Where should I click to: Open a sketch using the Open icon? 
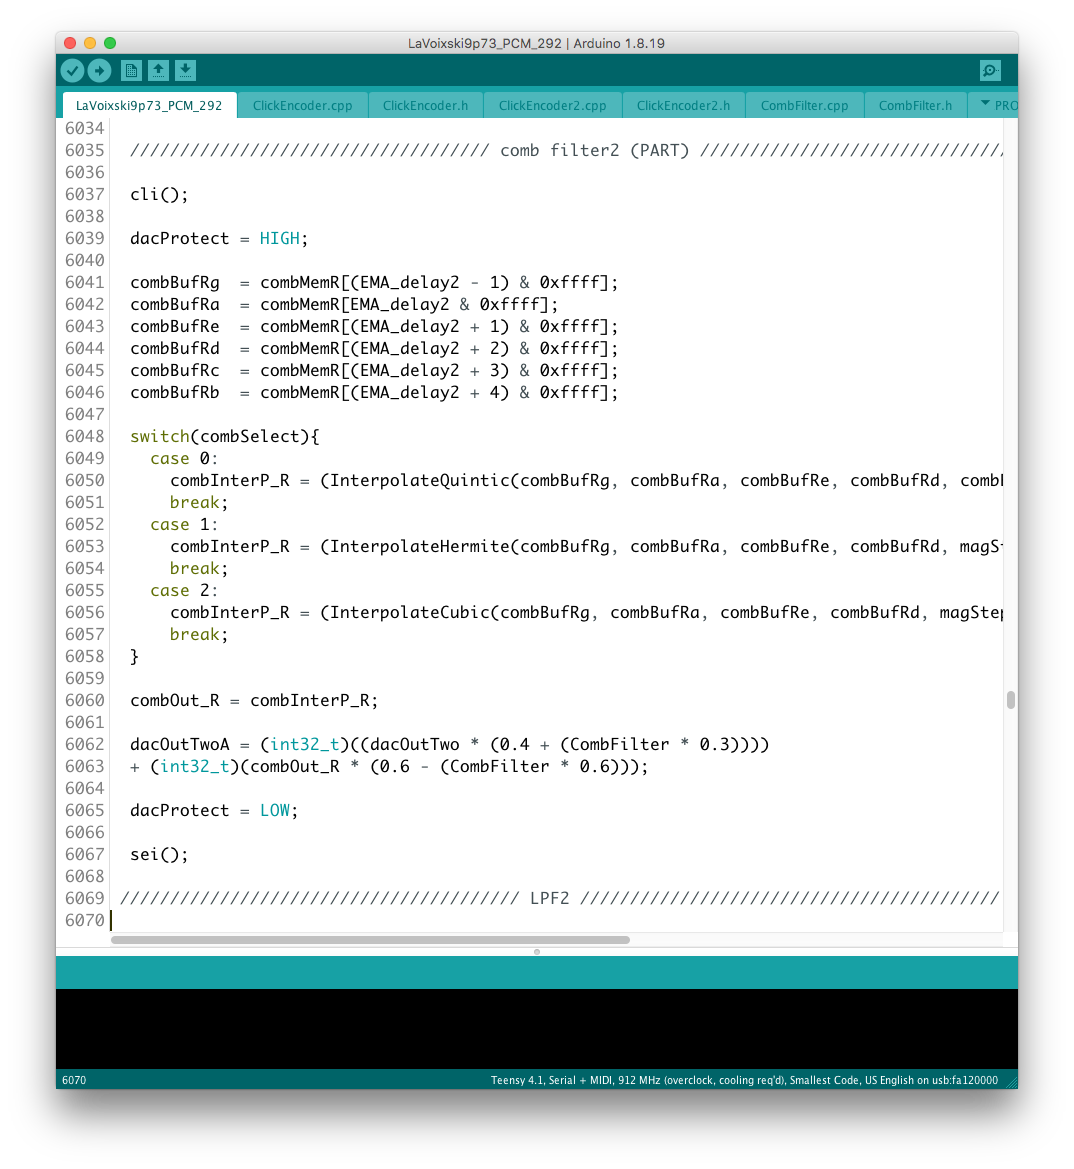tap(158, 70)
